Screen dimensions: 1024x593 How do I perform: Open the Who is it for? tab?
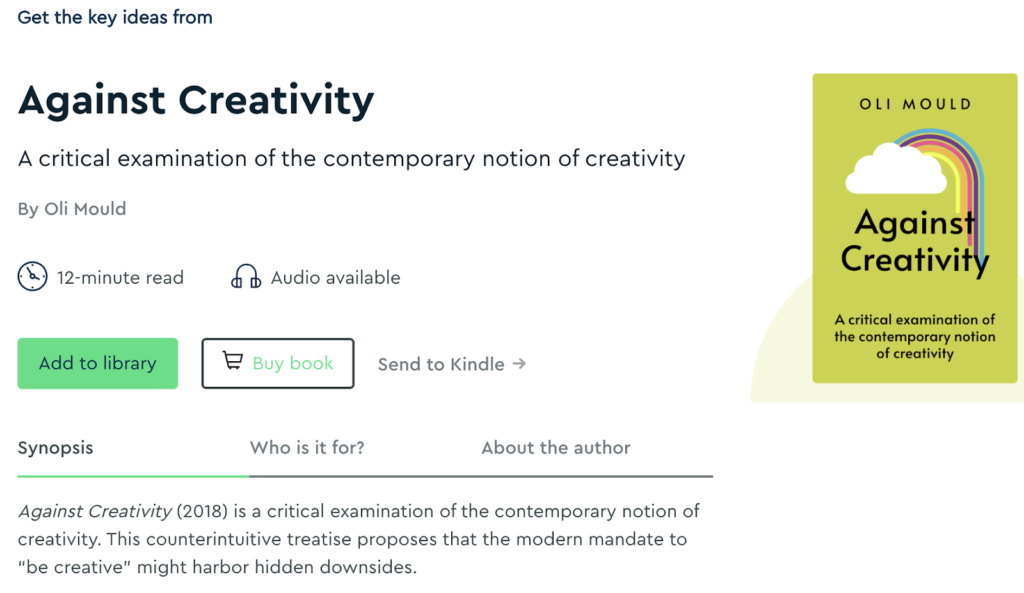(x=307, y=448)
